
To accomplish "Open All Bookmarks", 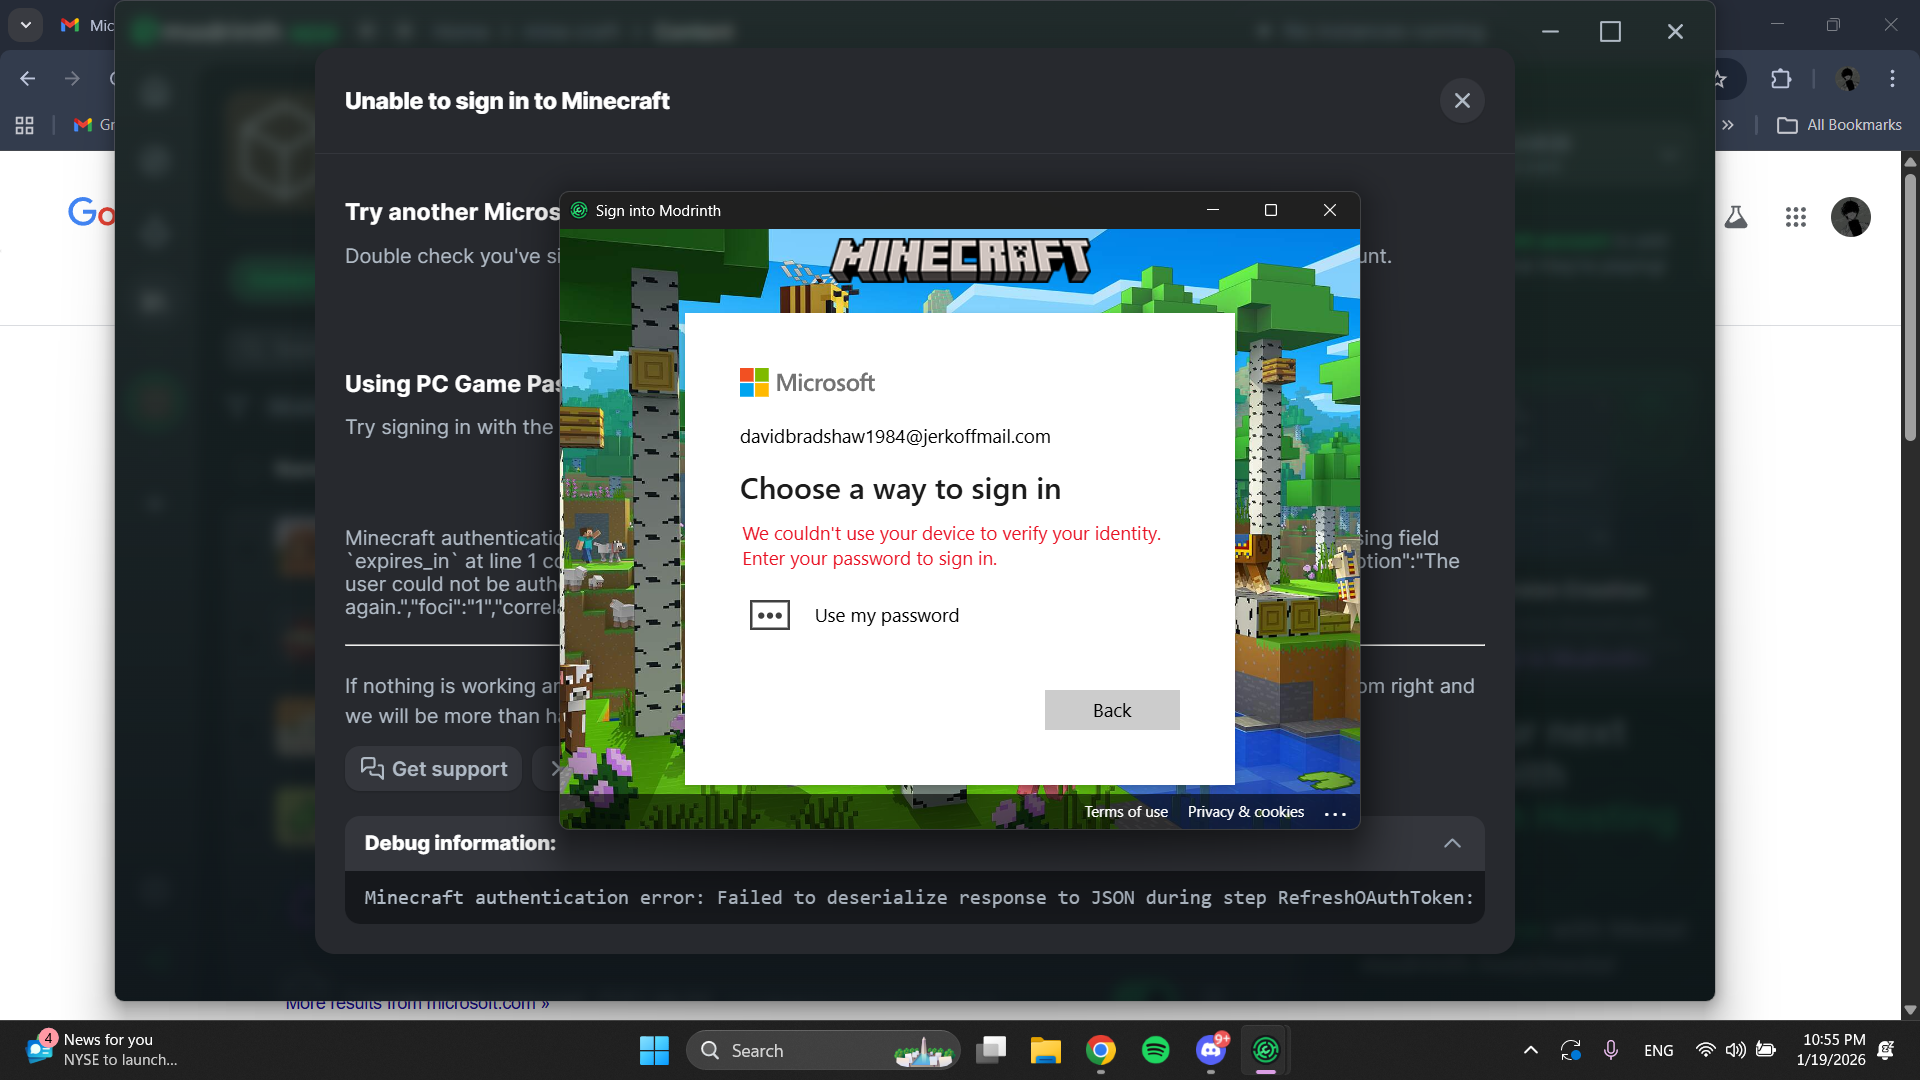I will pyautogui.click(x=1841, y=124).
